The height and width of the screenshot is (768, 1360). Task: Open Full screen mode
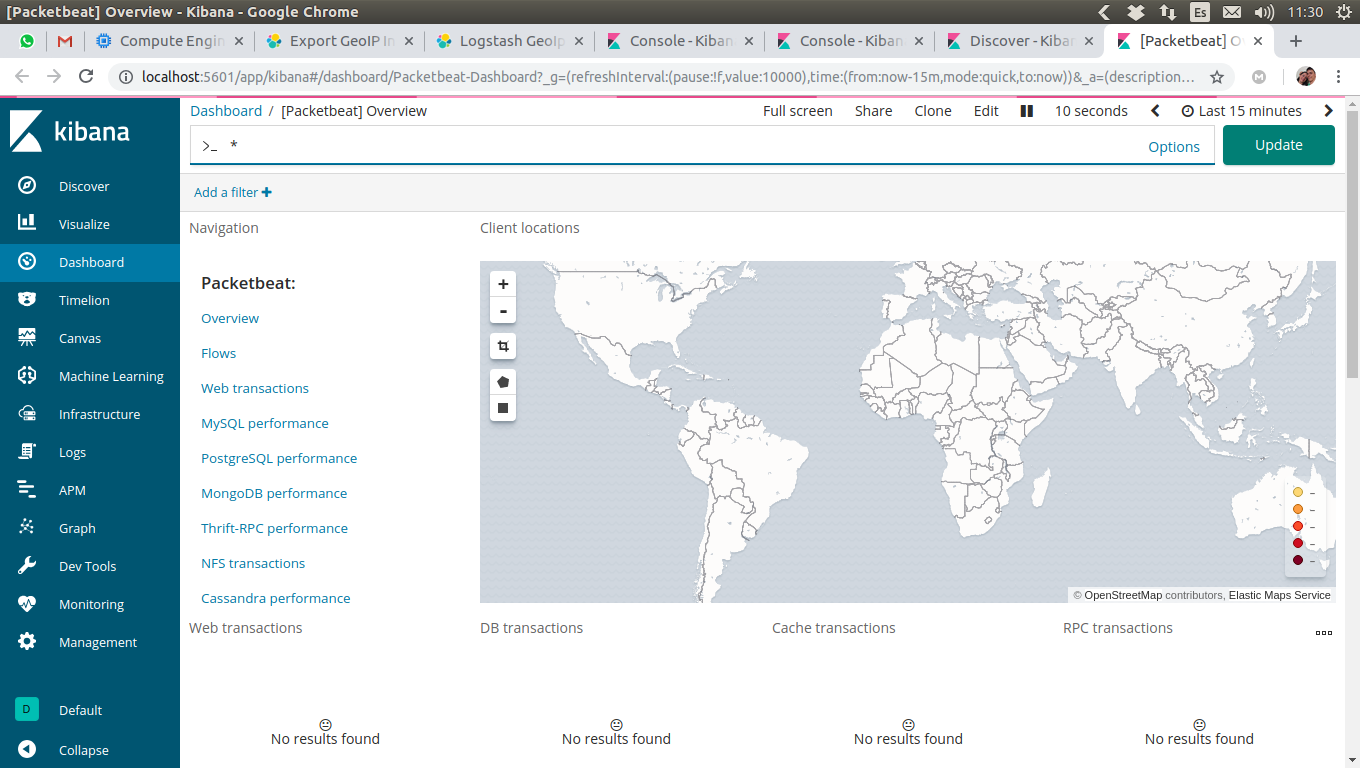coord(798,111)
